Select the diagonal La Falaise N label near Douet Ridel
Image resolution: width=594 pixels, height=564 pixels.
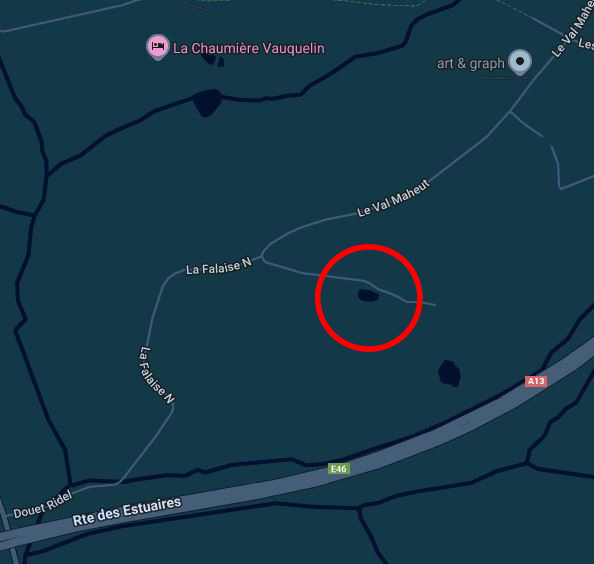pos(157,375)
